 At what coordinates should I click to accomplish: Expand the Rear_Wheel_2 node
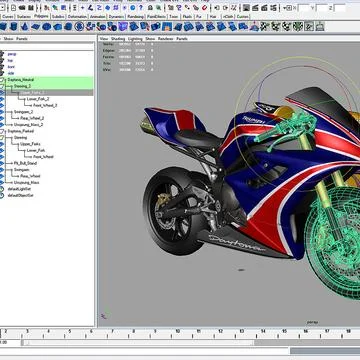click(x=18, y=118)
